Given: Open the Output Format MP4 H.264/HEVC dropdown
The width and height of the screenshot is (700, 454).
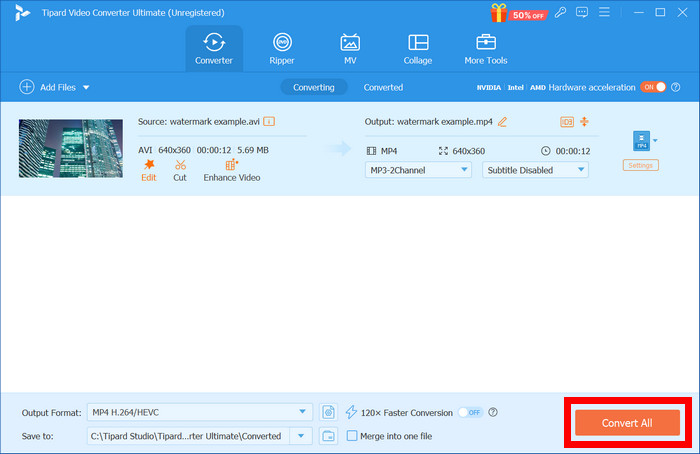Looking at the screenshot, I should click(200, 412).
